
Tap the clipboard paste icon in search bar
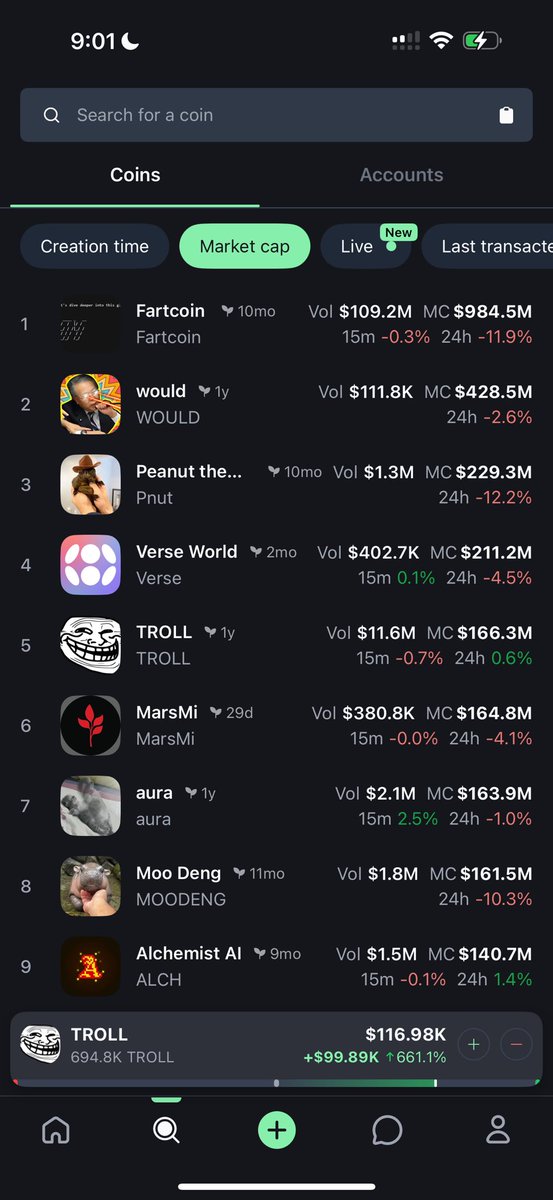pos(506,115)
